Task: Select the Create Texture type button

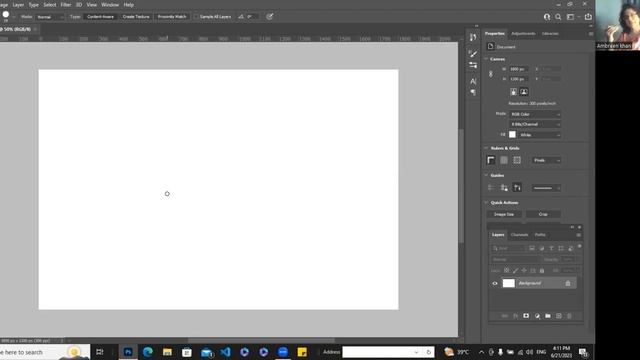Action: click(x=136, y=17)
